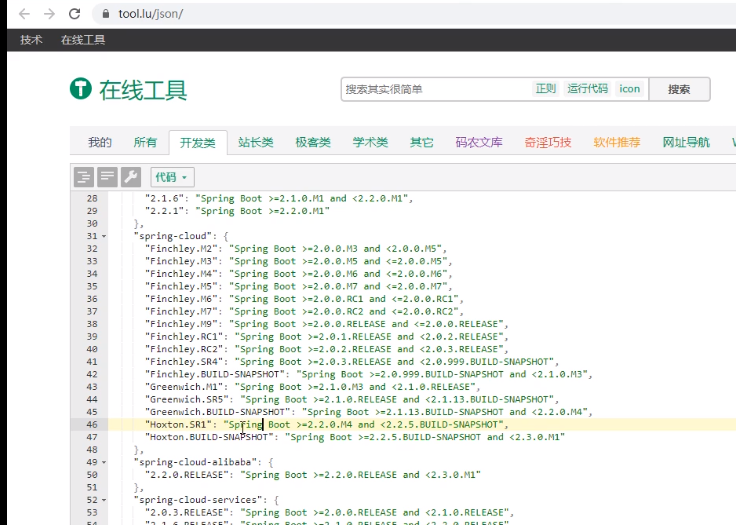This screenshot has width=736, height=525.
Task: Click the green T site logo
Action: tap(81, 88)
